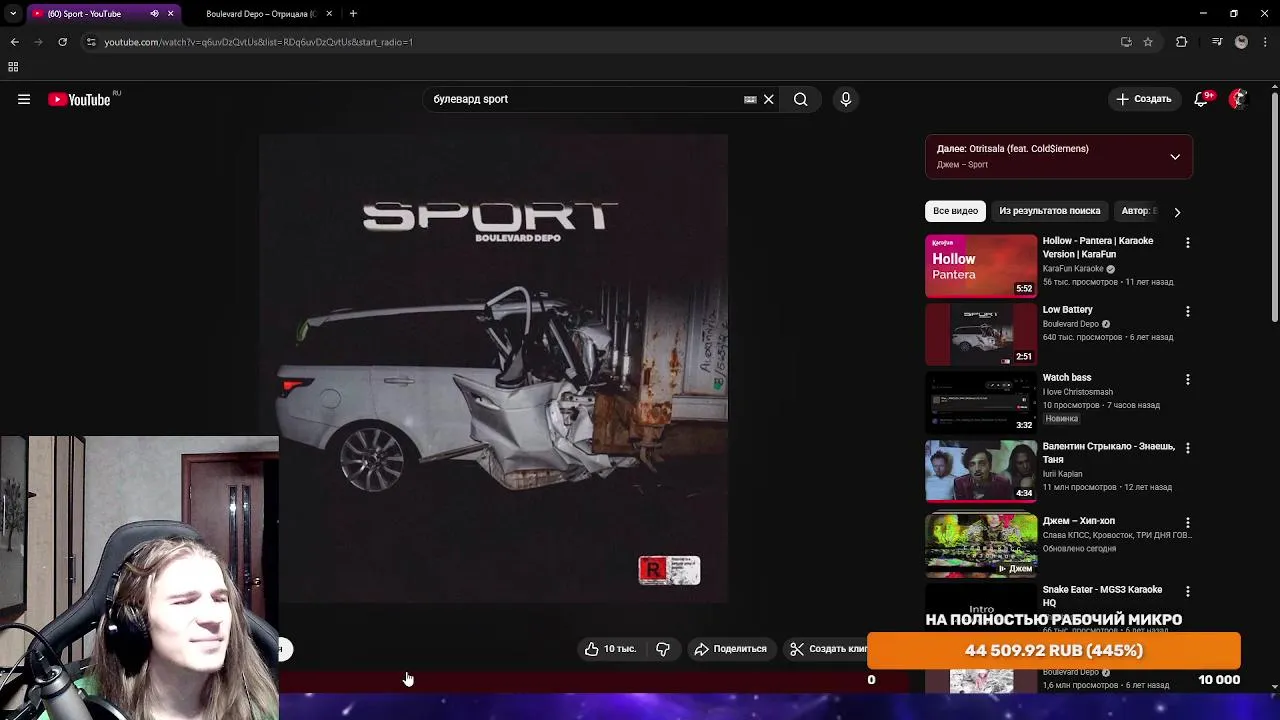The height and width of the screenshot is (720, 1280).
Task: Open Валентин Стрыкало video thumbnail
Action: tap(981, 470)
